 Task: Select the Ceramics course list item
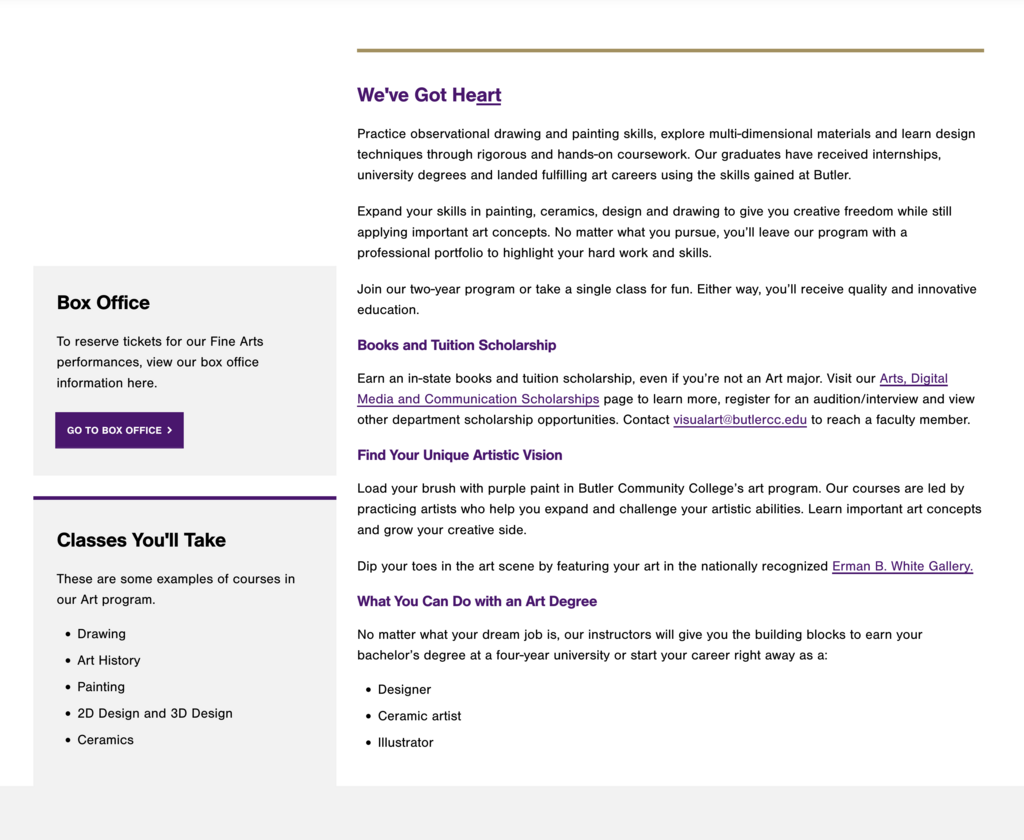[x=105, y=740]
